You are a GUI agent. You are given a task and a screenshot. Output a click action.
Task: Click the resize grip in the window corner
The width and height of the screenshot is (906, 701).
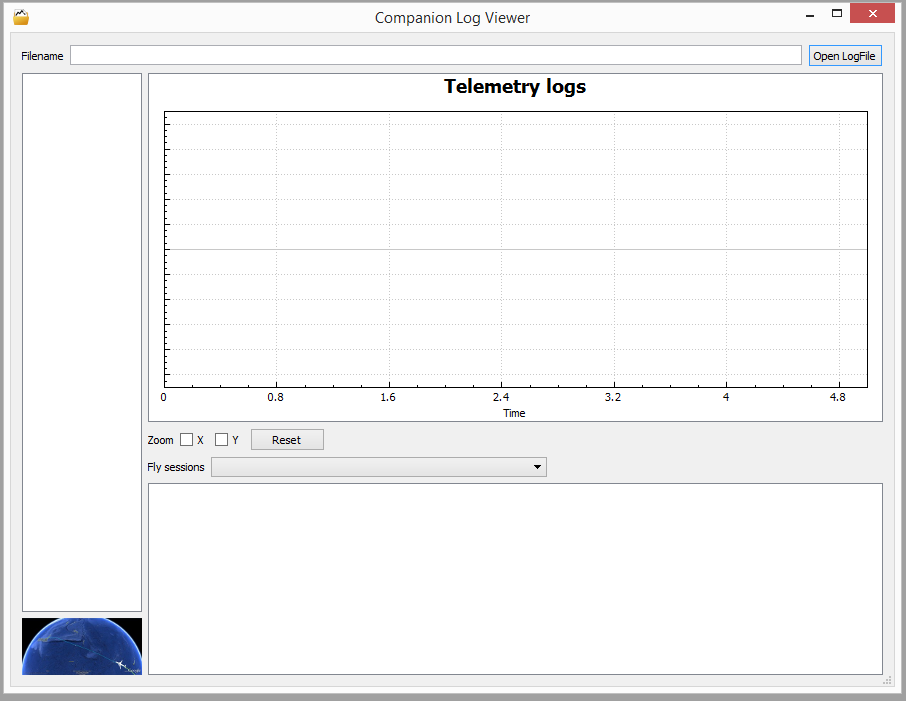click(887, 681)
